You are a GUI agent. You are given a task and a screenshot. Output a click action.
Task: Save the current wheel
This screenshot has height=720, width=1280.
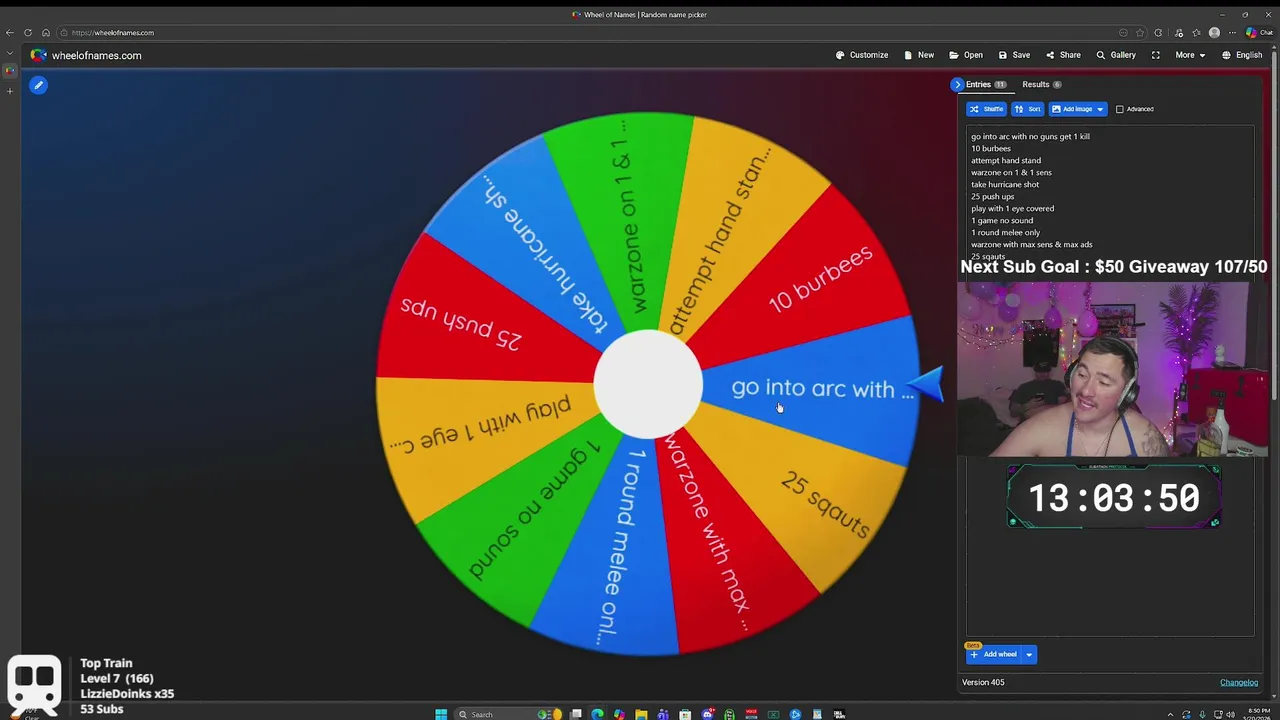coord(1014,55)
